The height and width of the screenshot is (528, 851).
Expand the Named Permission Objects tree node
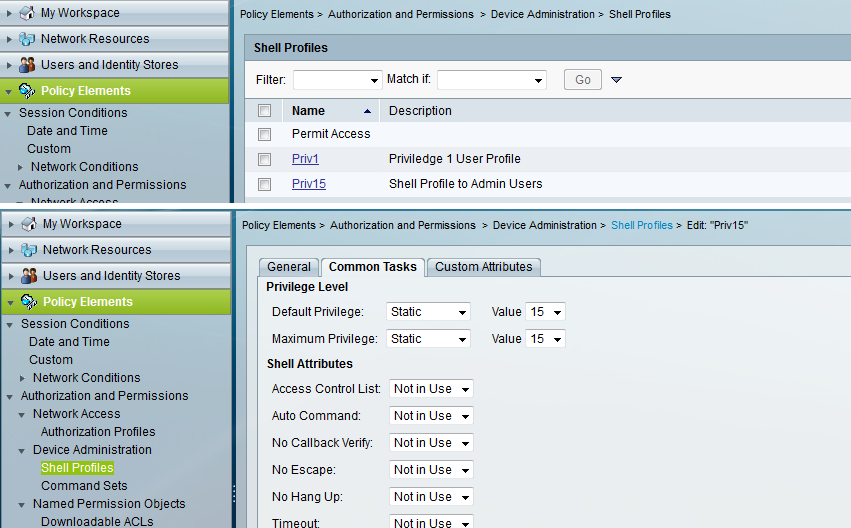pos(23,504)
